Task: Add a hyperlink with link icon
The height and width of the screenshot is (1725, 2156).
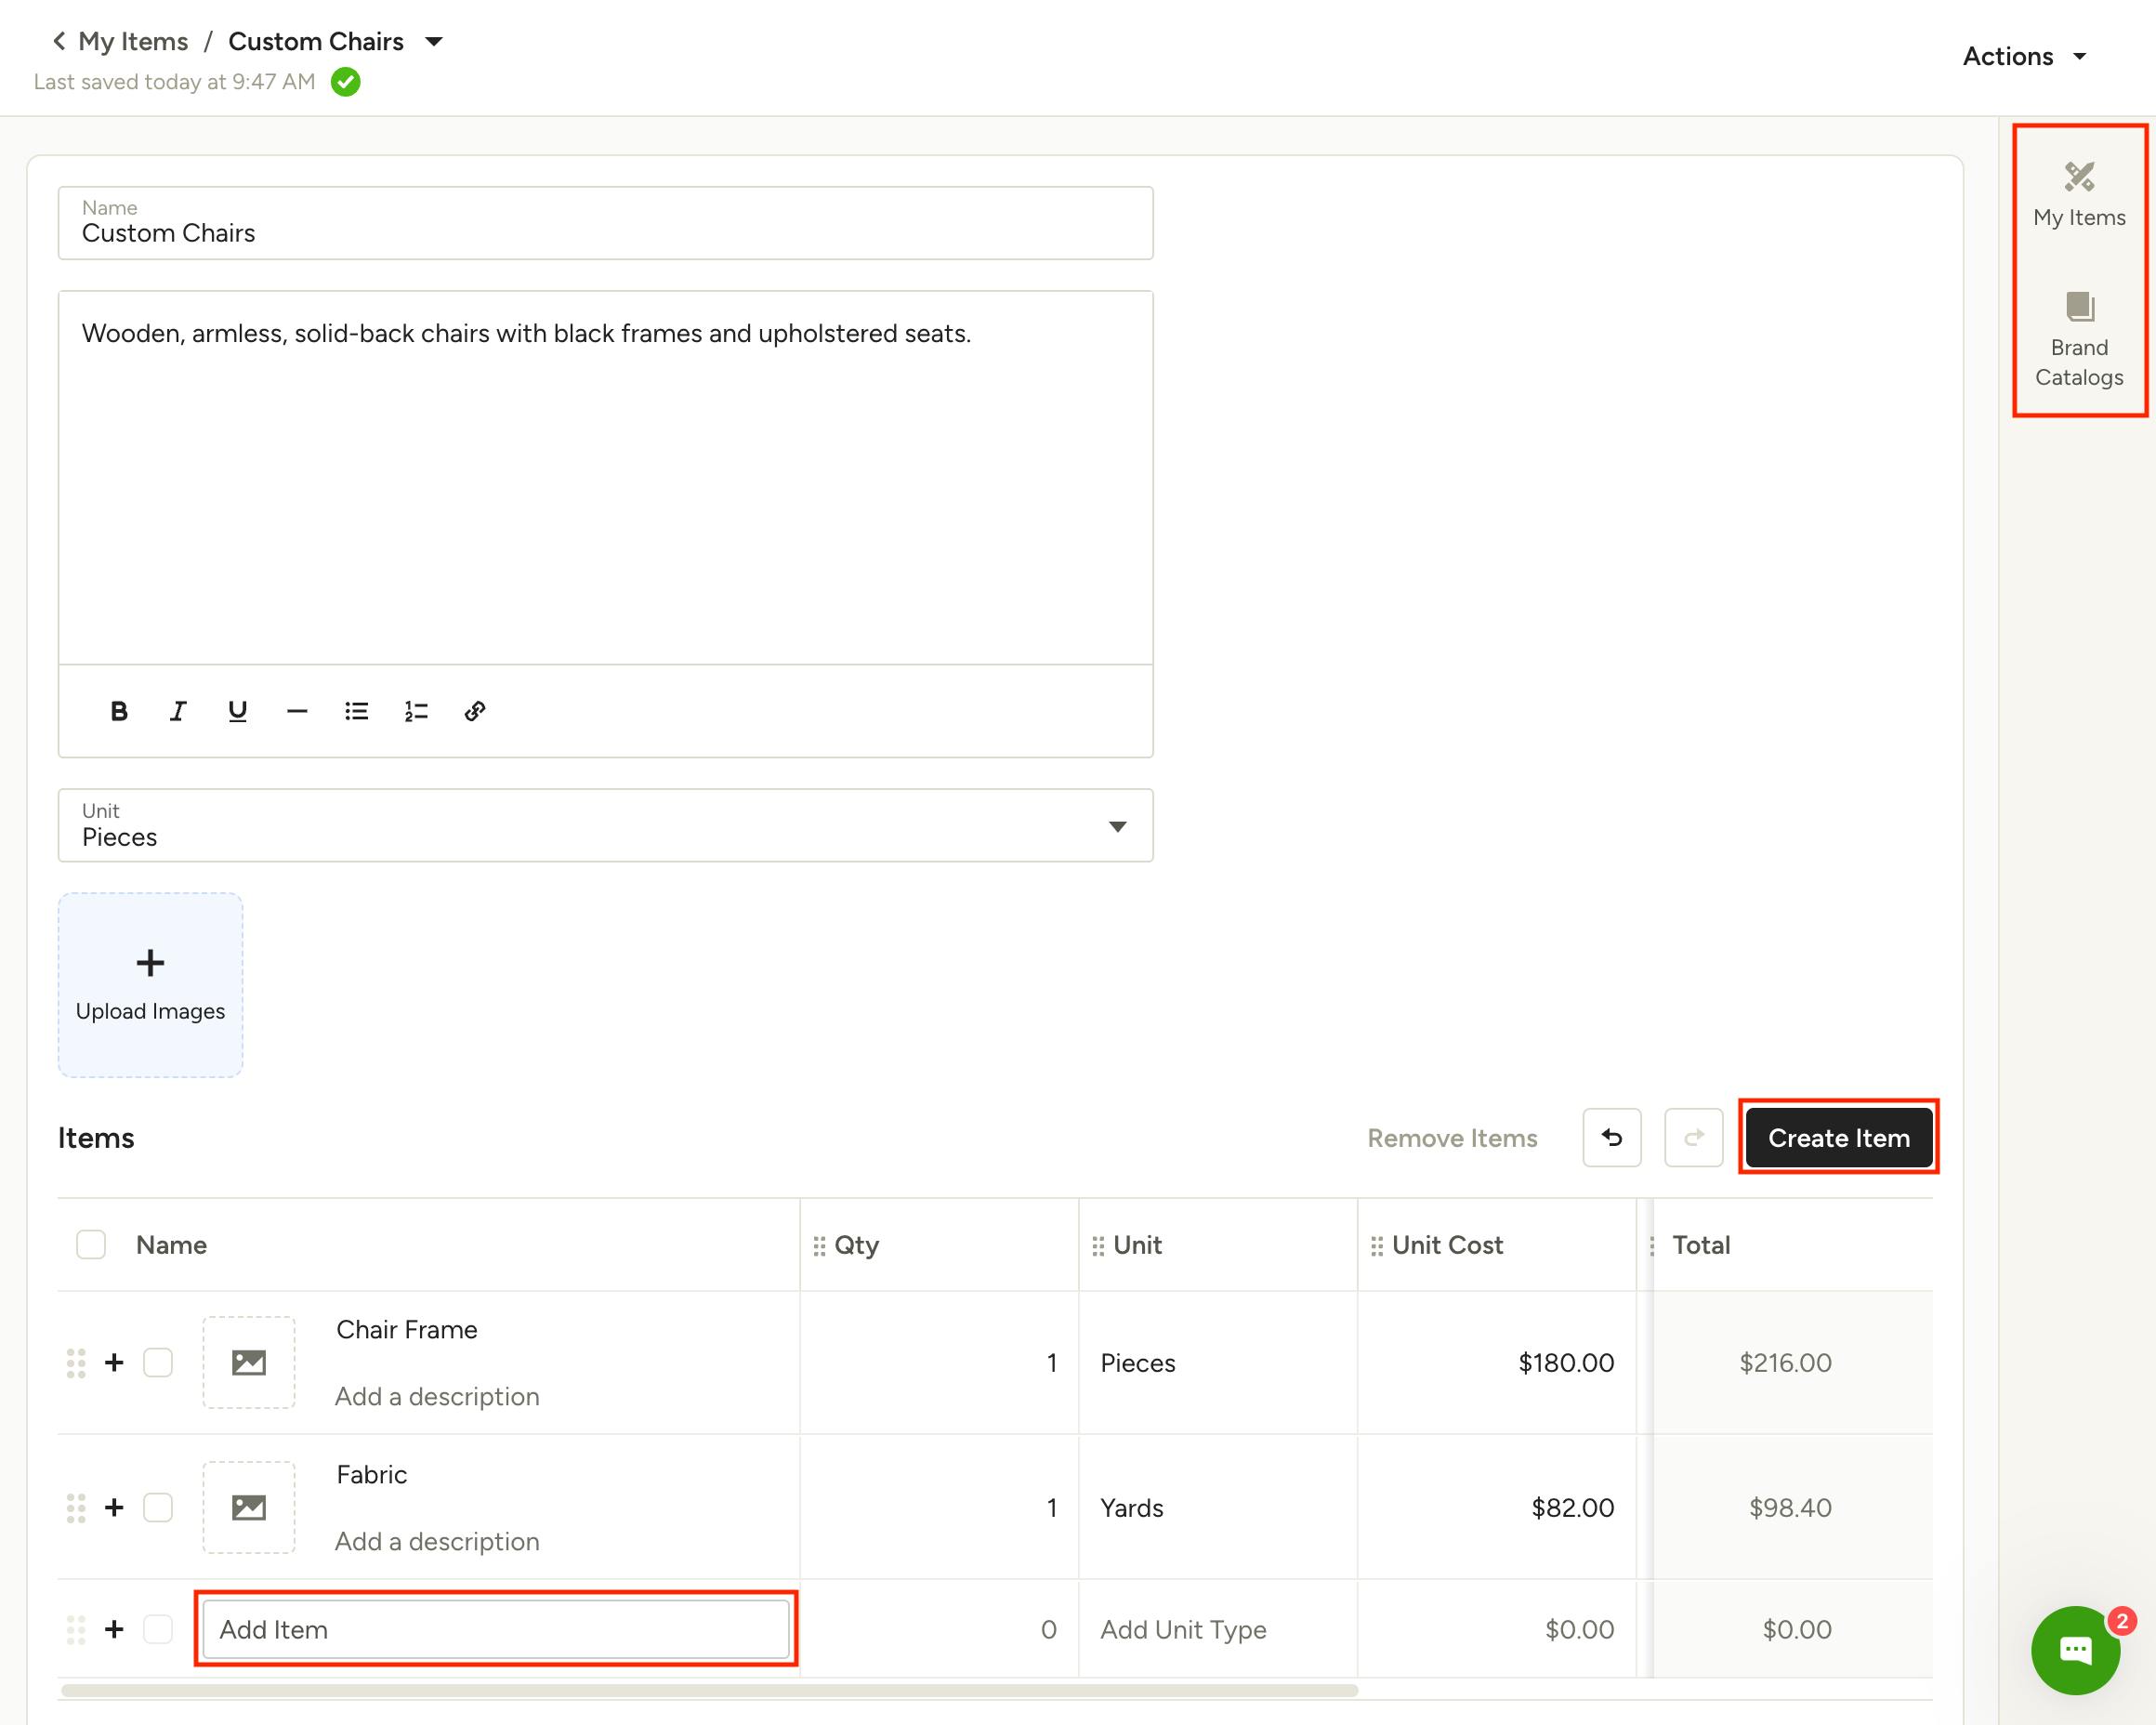Action: 475,711
